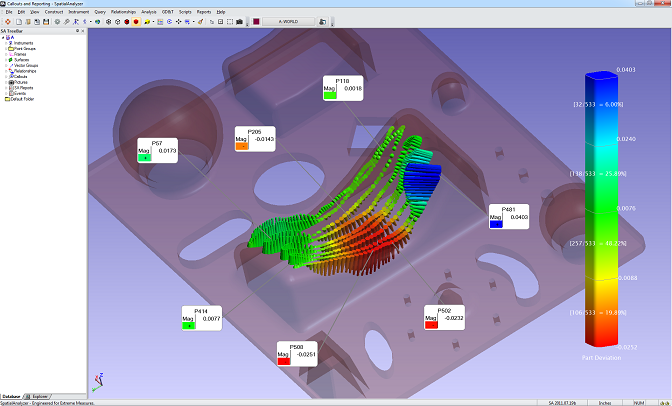Open dropdown arrow beside blue screen icon

193,21
